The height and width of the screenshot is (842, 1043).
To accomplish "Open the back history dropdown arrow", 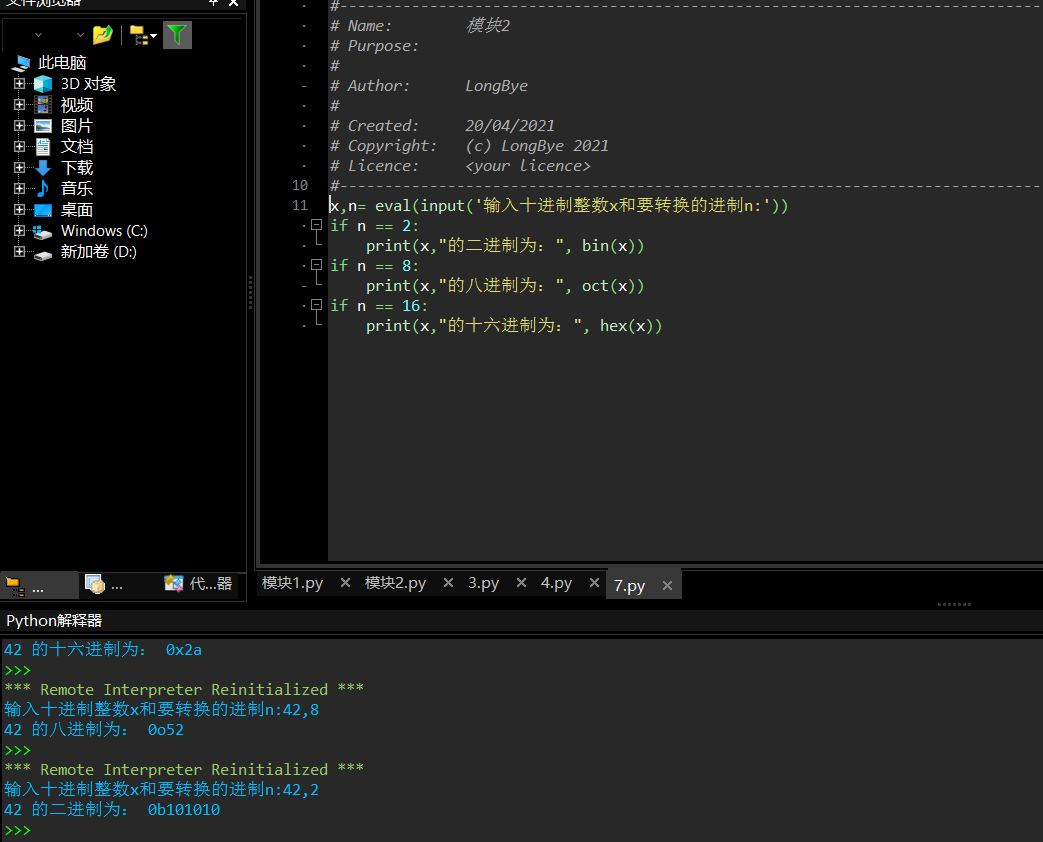I will click(x=39, y=35).
